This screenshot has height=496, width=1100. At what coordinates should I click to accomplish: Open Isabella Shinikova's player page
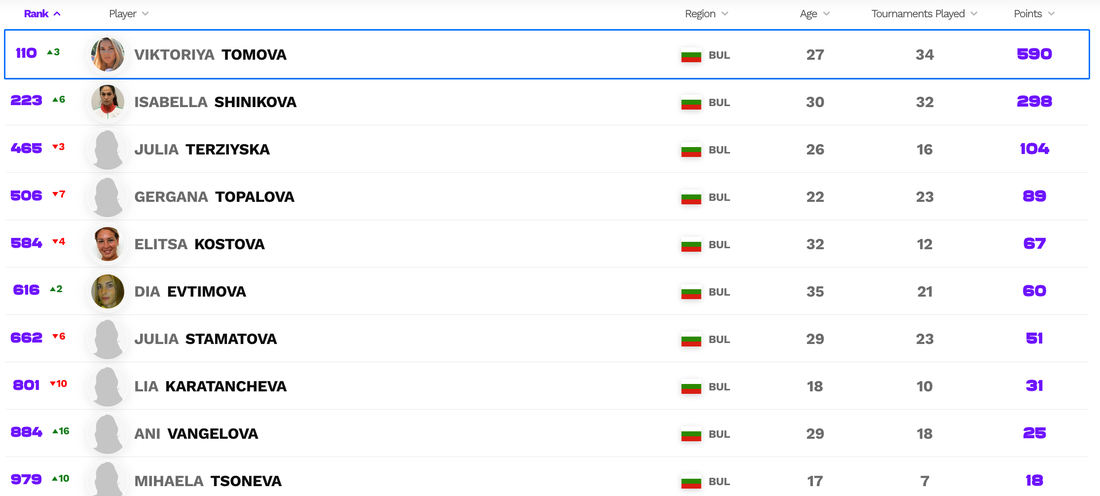(x=215, y=102)
